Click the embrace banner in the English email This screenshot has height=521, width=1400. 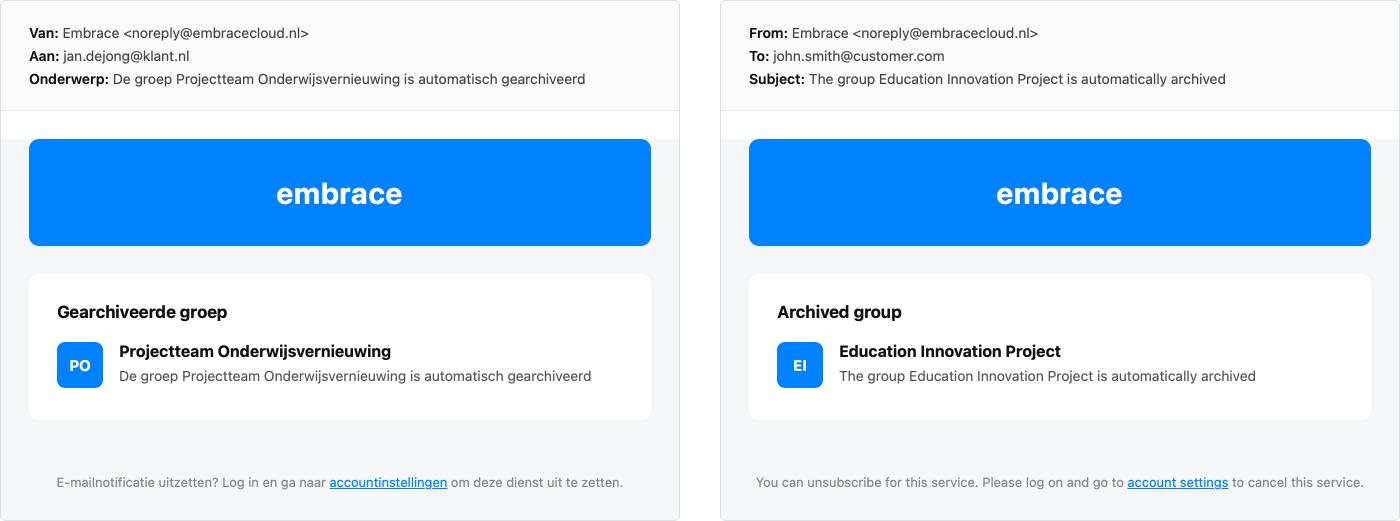tap(1060, 192)
